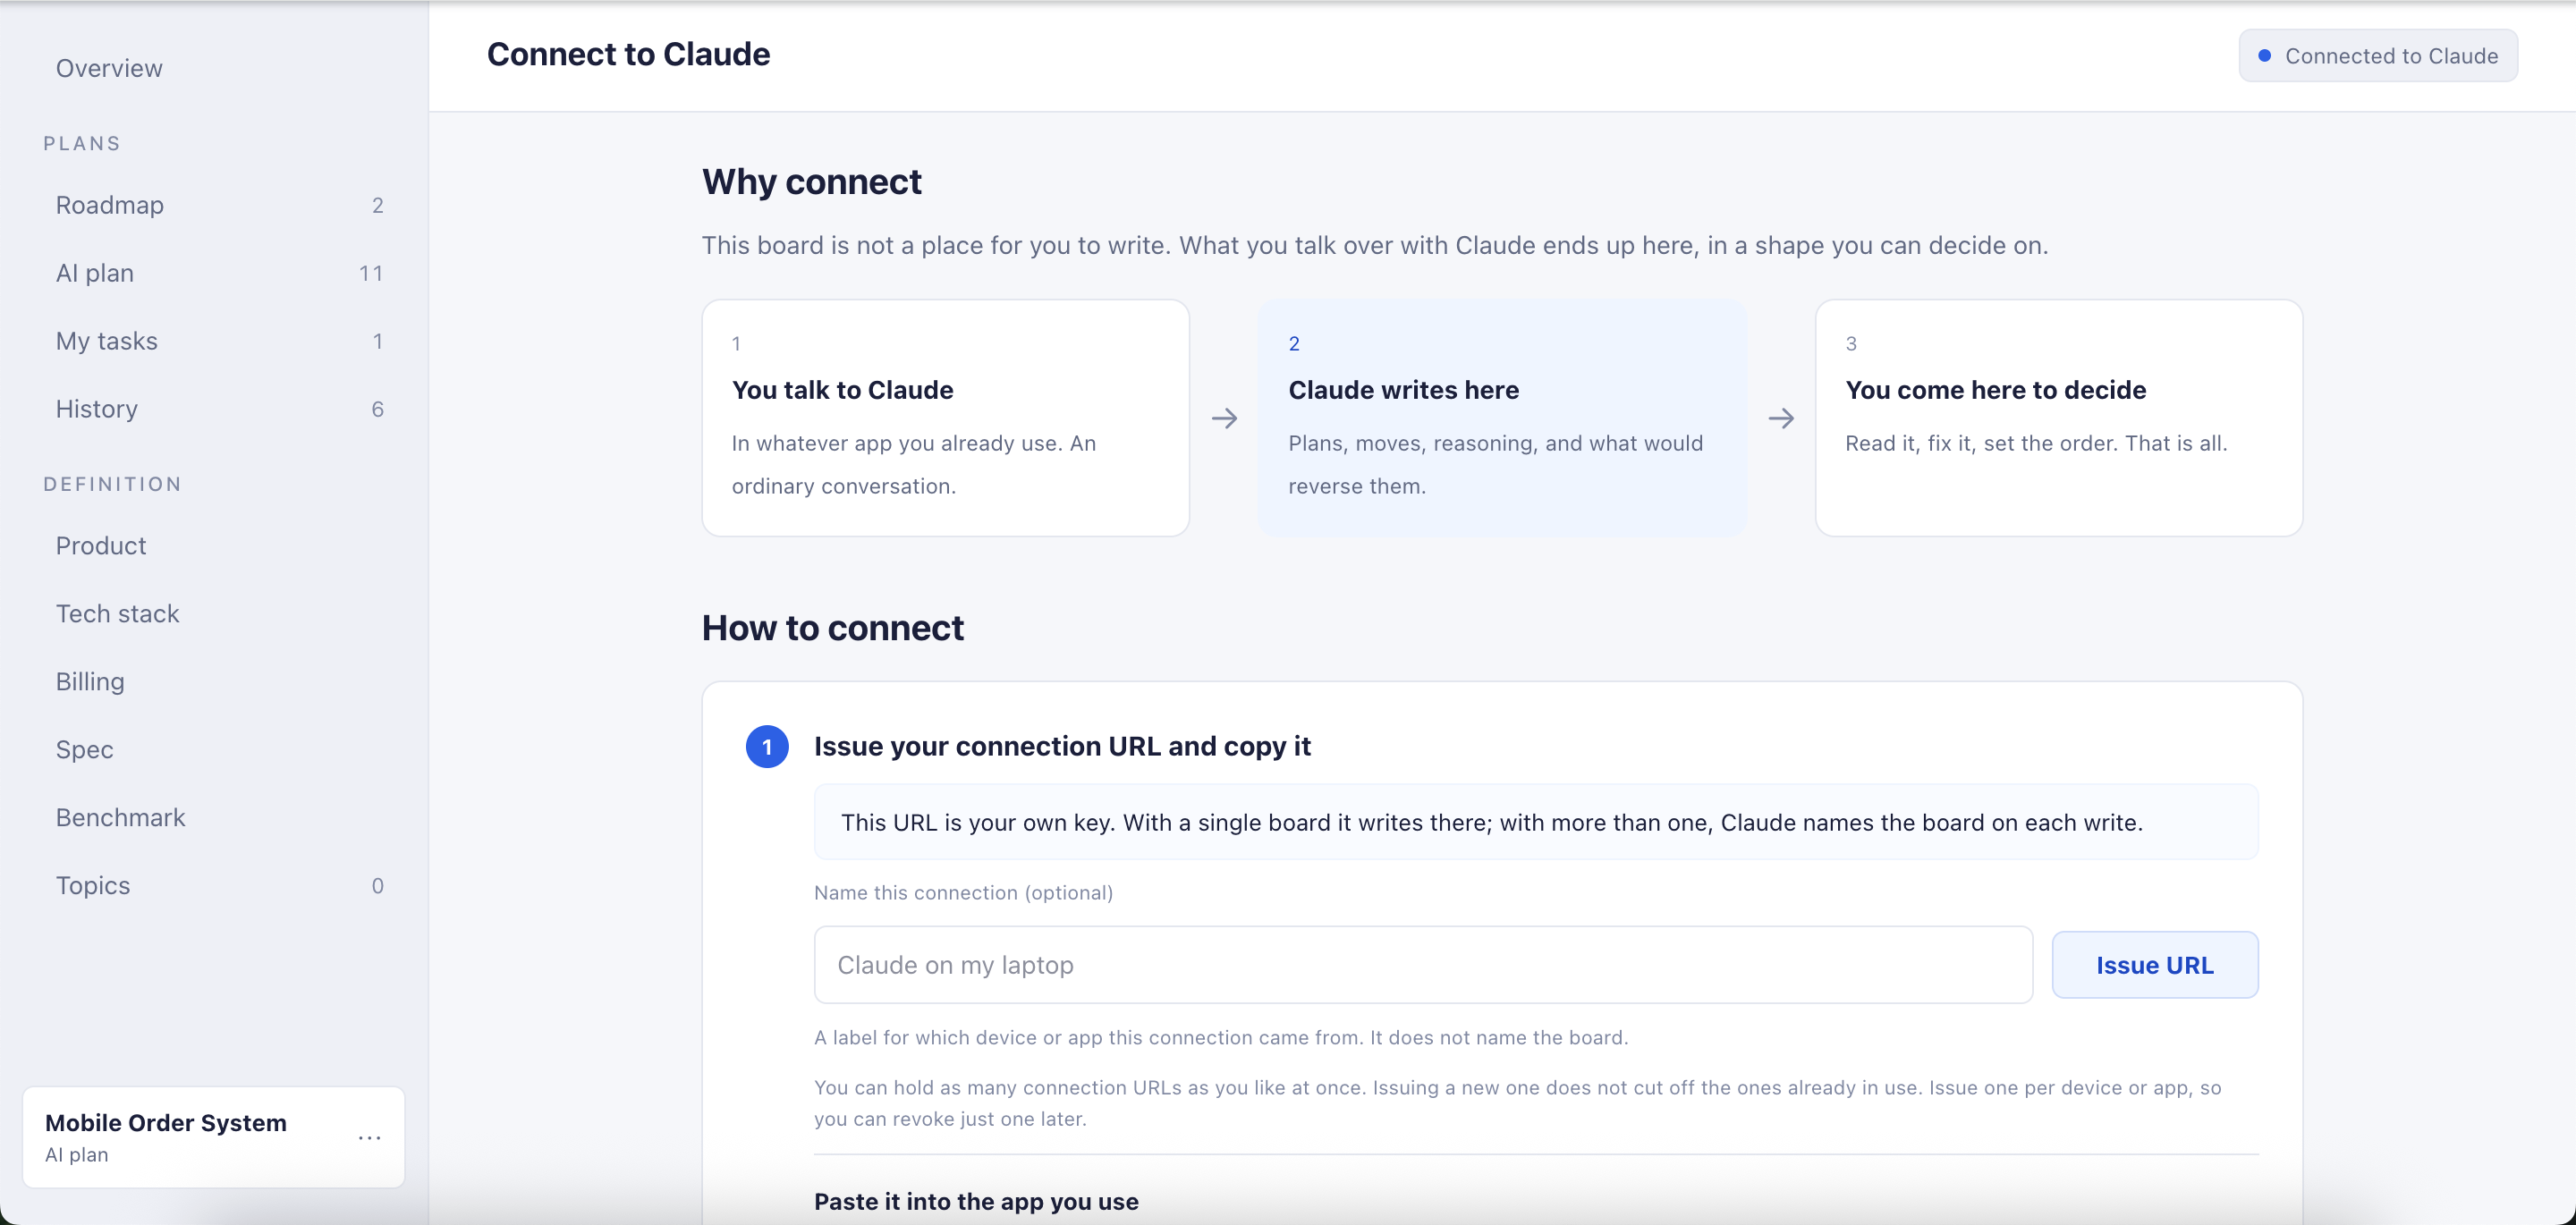Click the Issue URL button
The image size is (2576, 1225).
(x=2154, y=965)
